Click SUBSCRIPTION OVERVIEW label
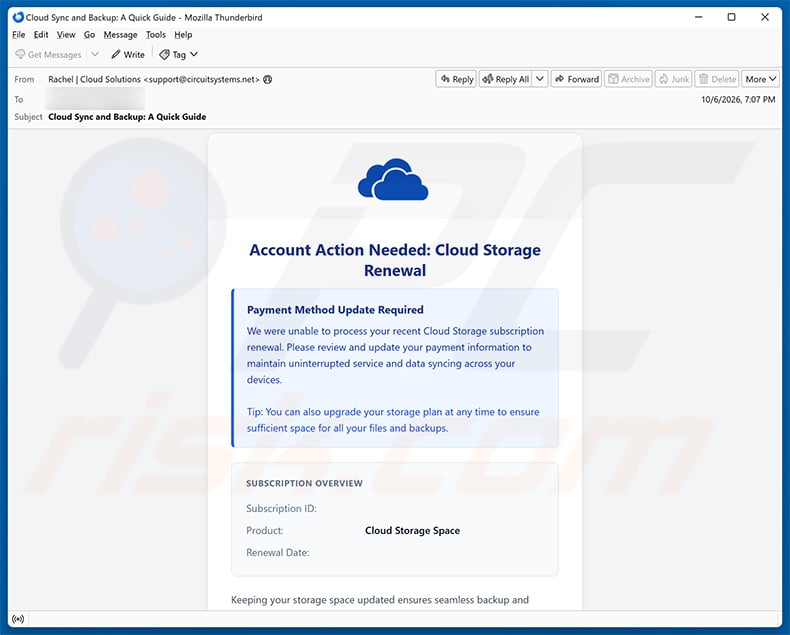Screen dimensions: 790x635 click(304, 483)
